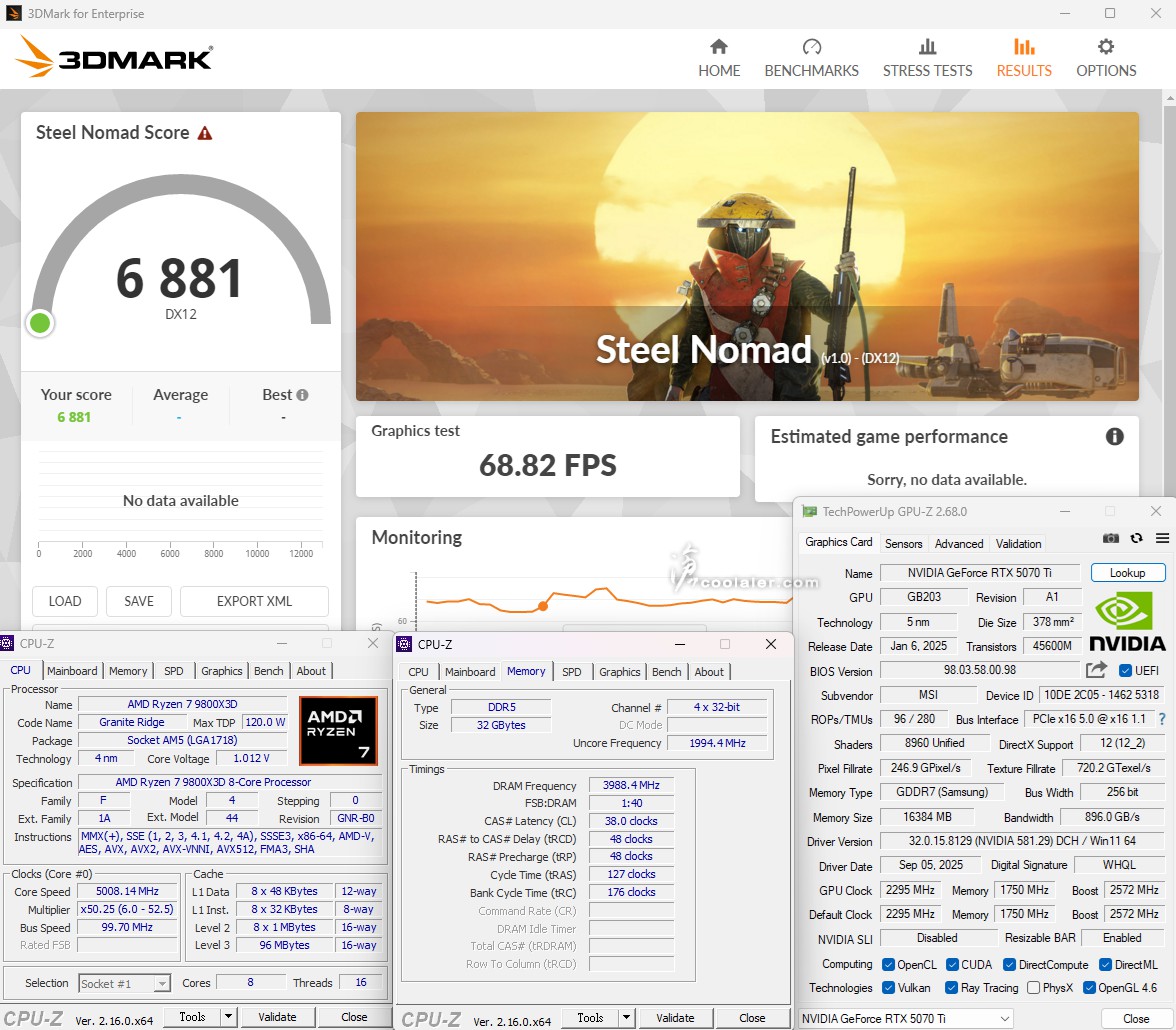The height and width of the screenshot is (1030, 1176).
Task: Click Tools button in CPU-Z Memory window
Action: pyautogui.click(x=590, y=1018)
